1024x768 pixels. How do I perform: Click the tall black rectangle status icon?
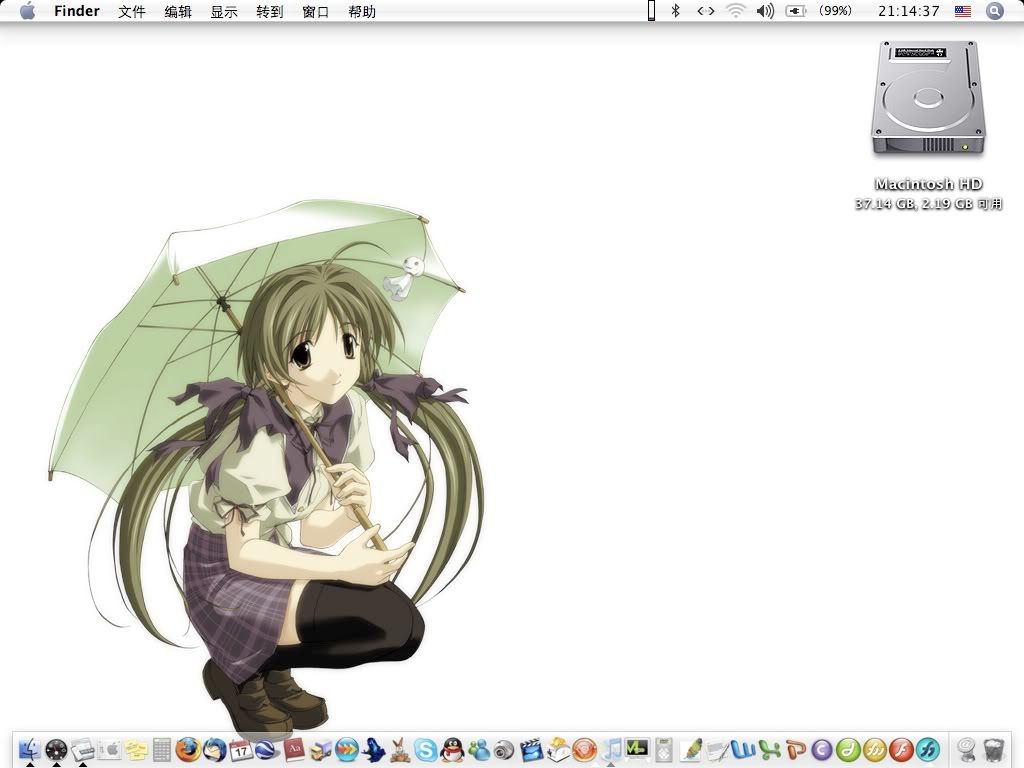651,10
